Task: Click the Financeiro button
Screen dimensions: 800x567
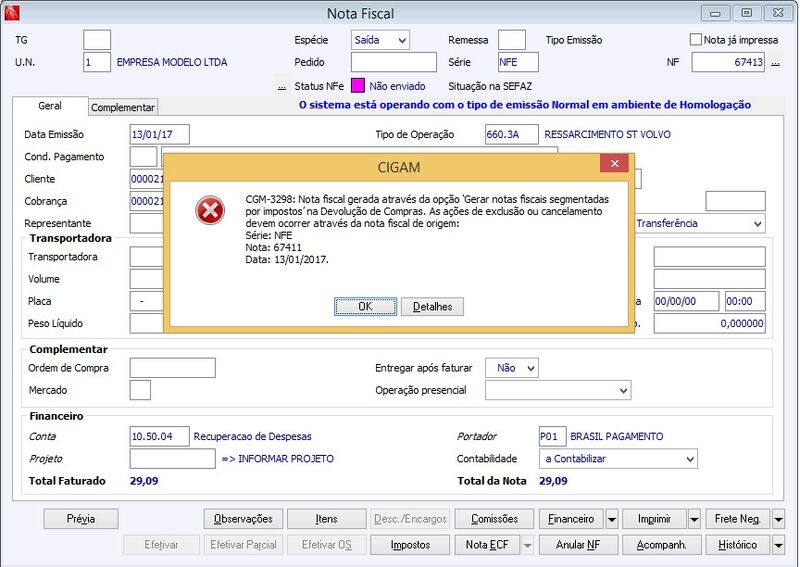Action: click(571, 519)
